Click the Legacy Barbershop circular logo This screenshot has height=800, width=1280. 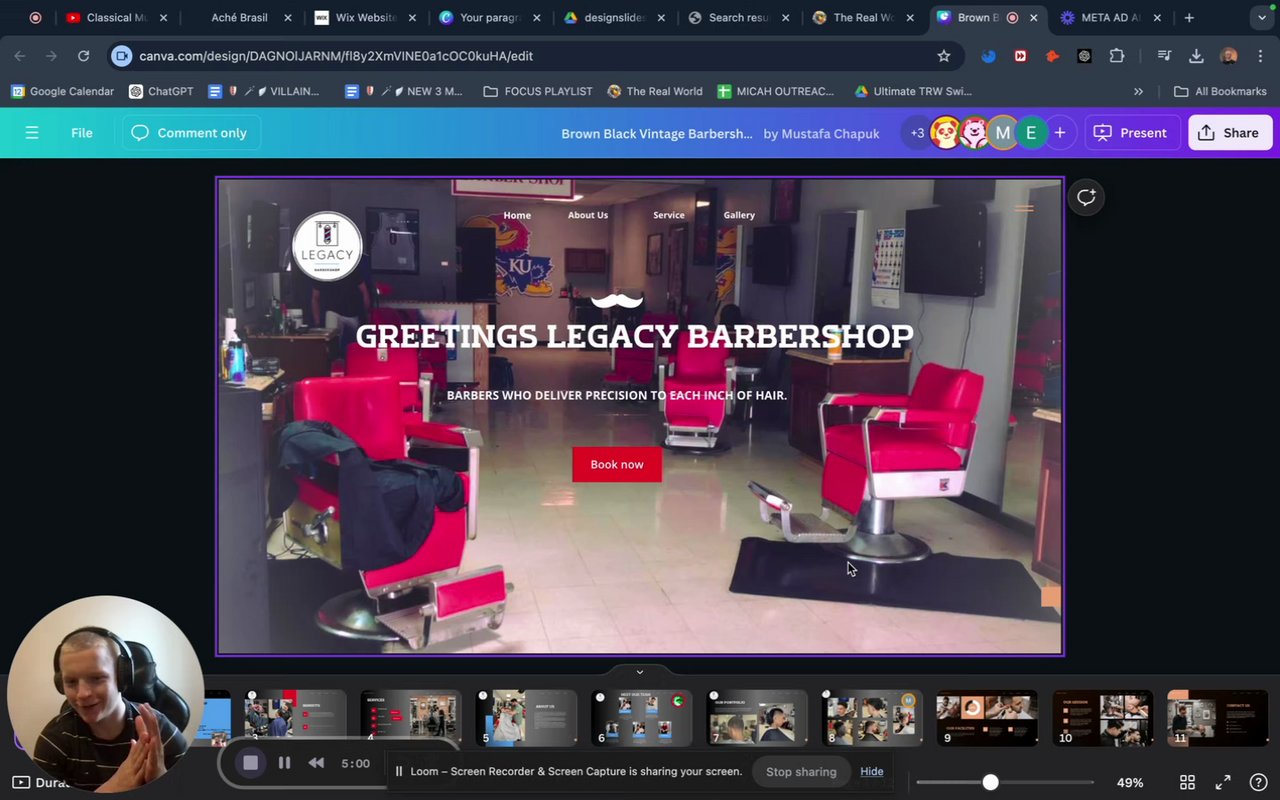pyautogui.click(x=327, y=246)
